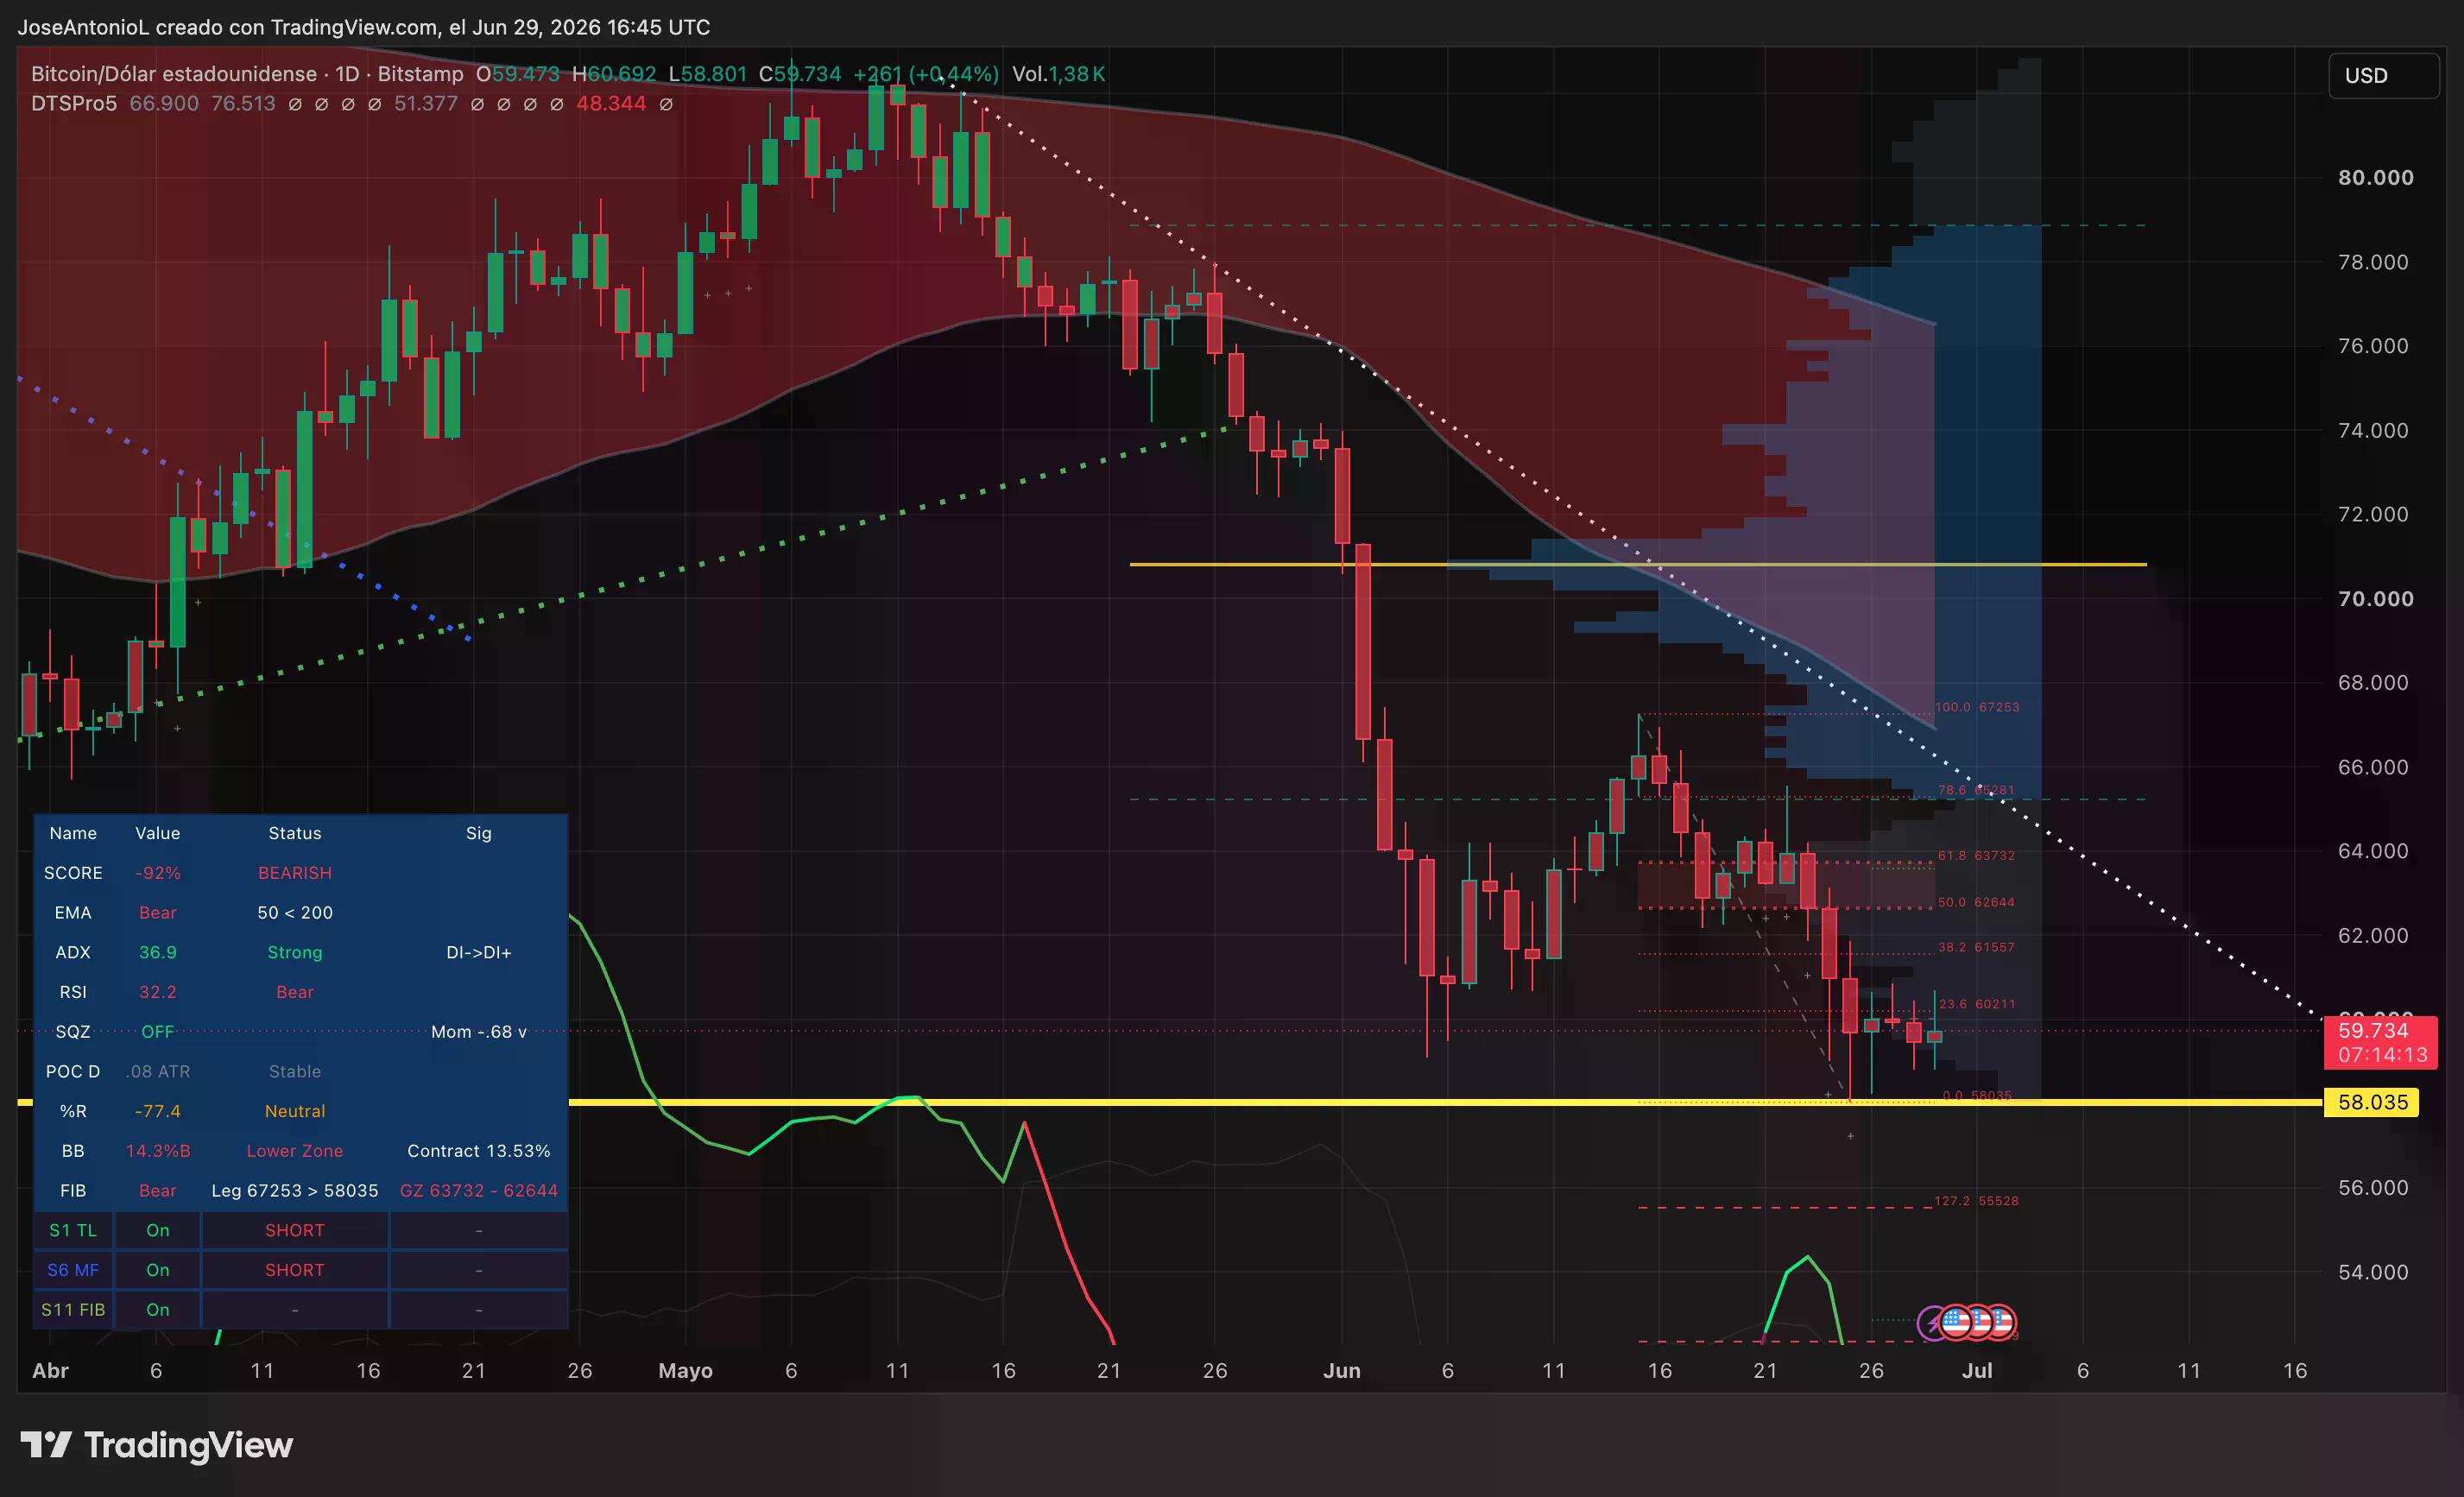
Task: Click the FIB 'Leg 67253 > 58035' cell
Action: coord(295,1191)
